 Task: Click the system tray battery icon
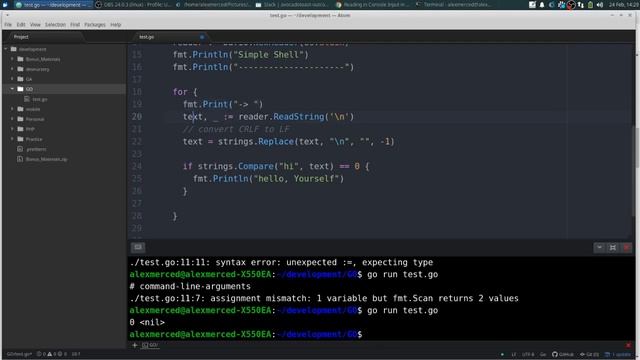coord(590,5)
